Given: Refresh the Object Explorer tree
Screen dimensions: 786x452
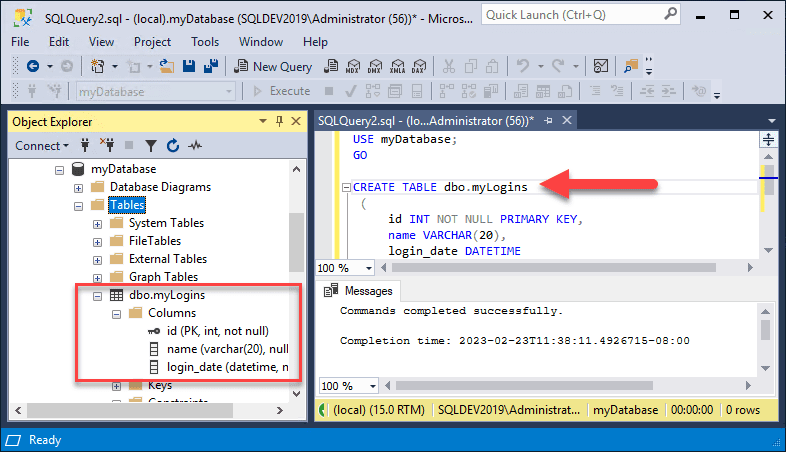Looking at the screenshot, I should tap(173, 145).
